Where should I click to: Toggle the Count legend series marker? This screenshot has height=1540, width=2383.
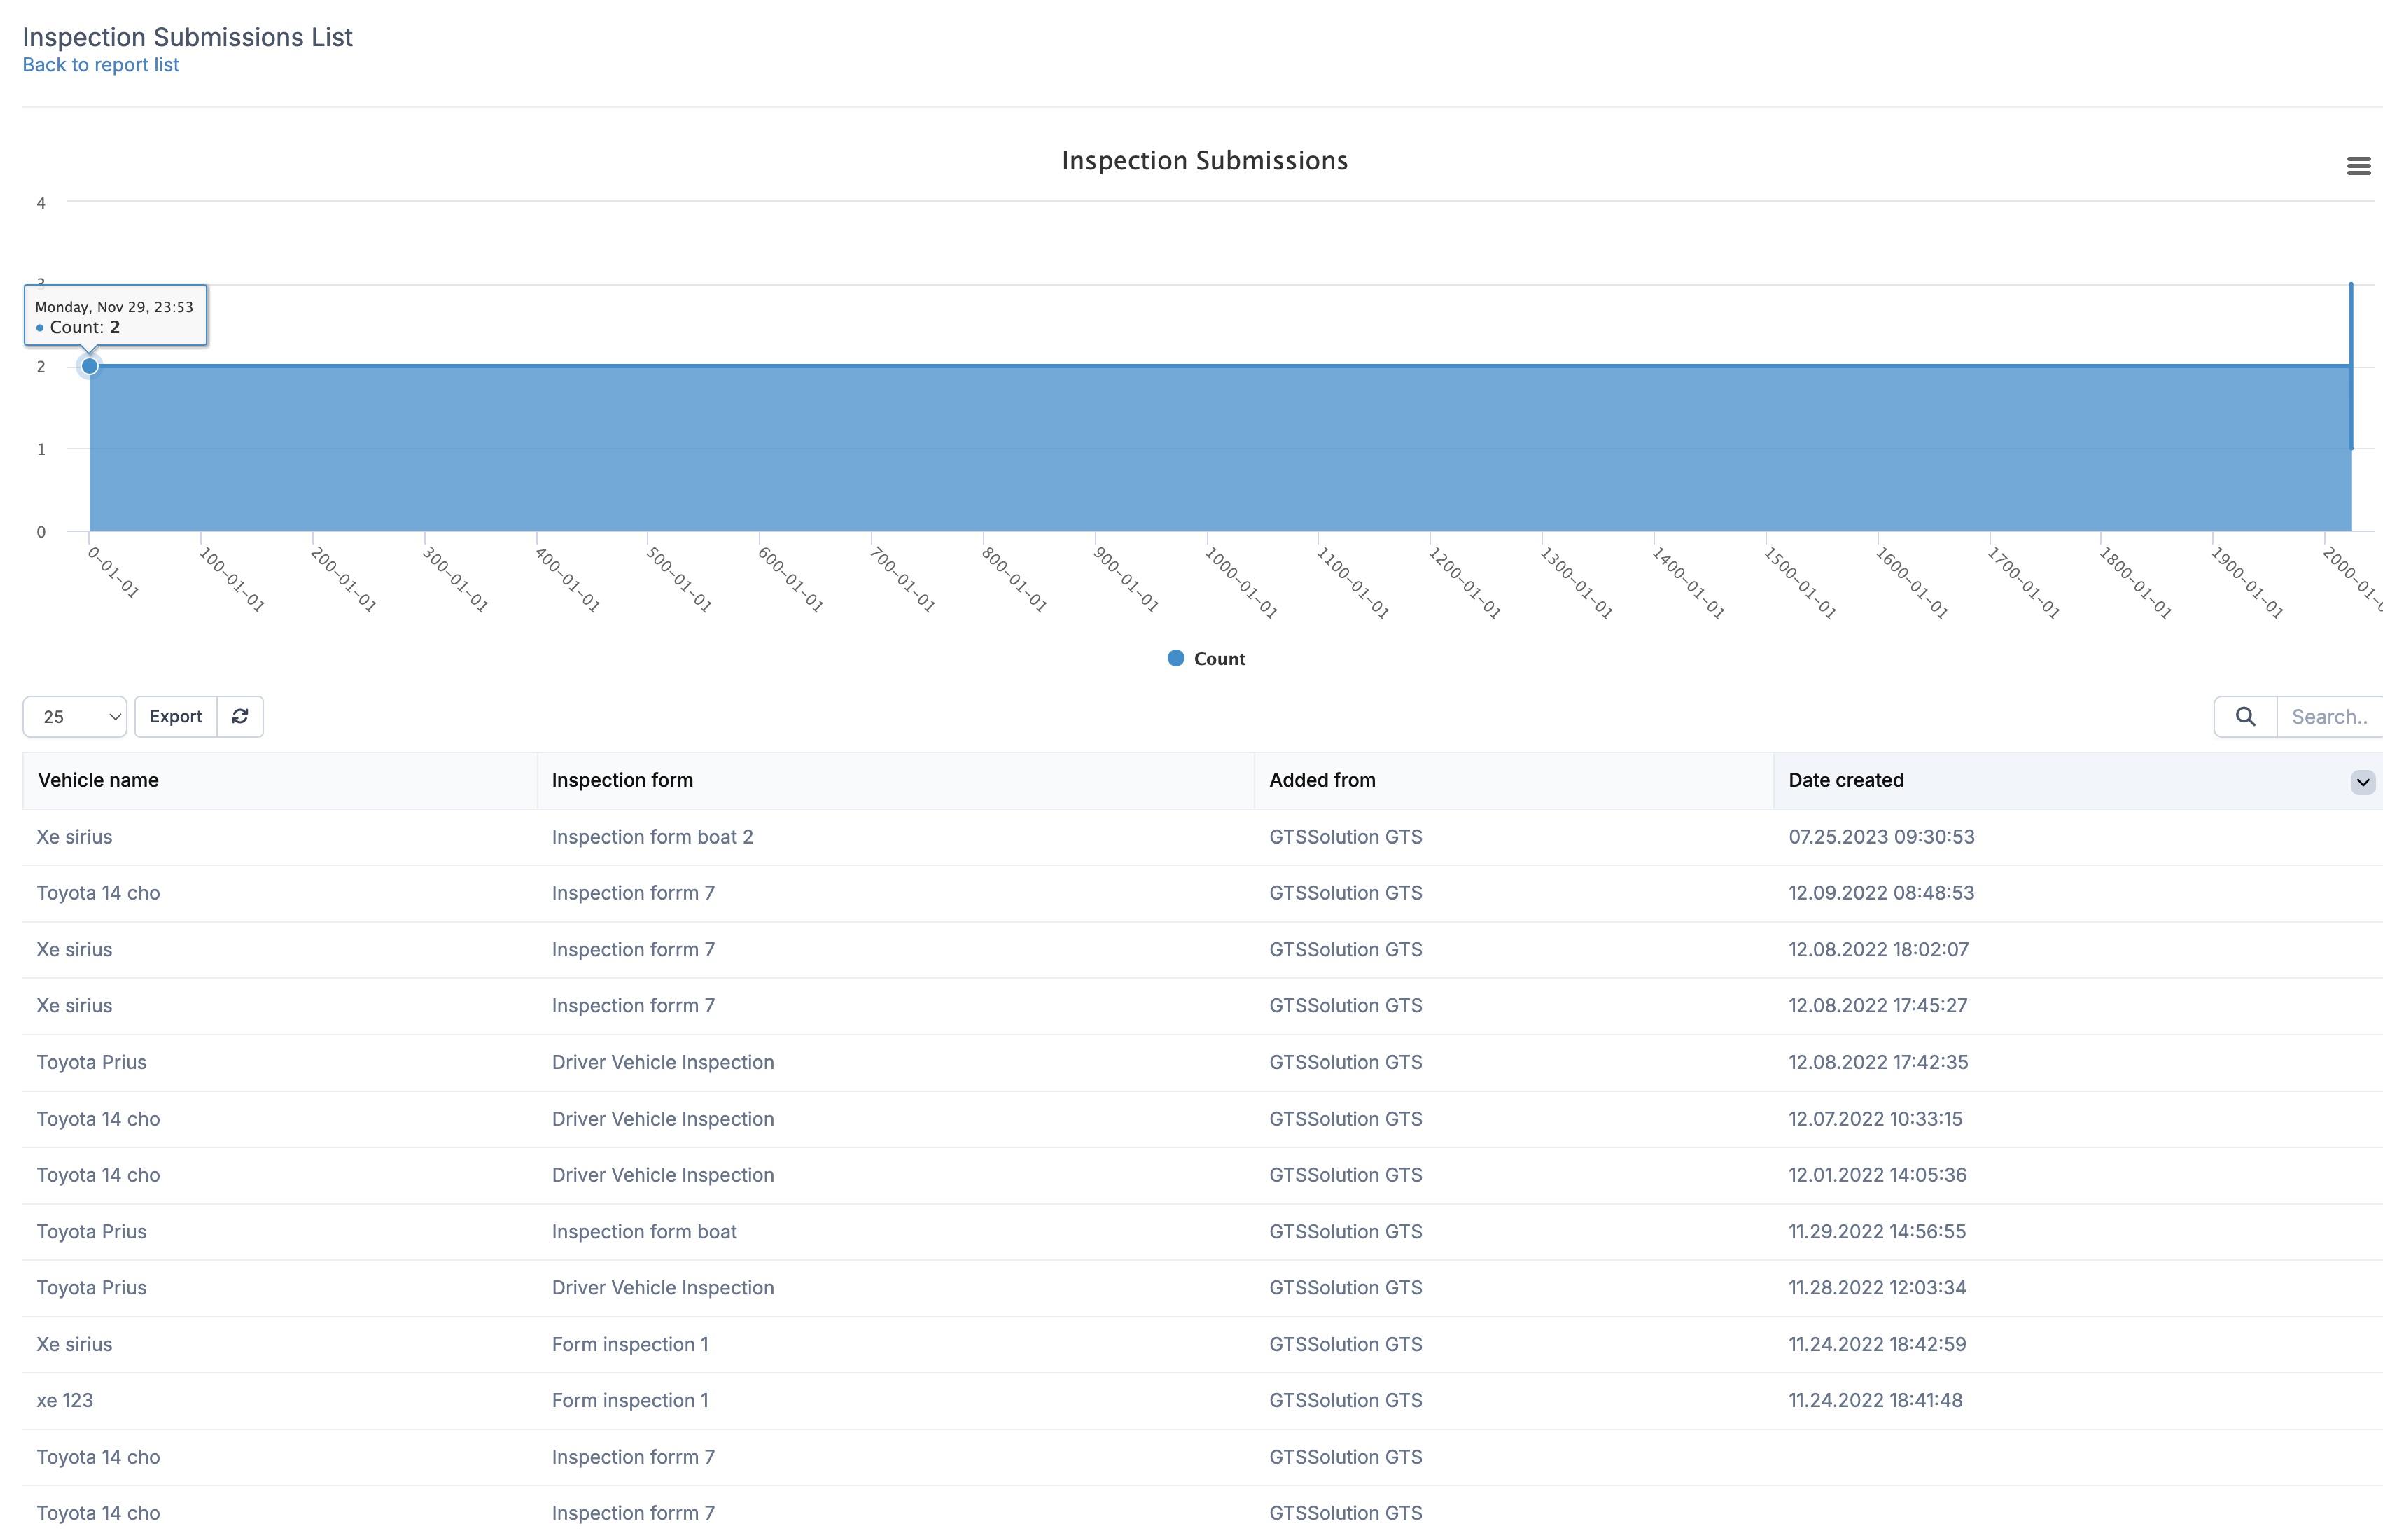(1176, 658)
